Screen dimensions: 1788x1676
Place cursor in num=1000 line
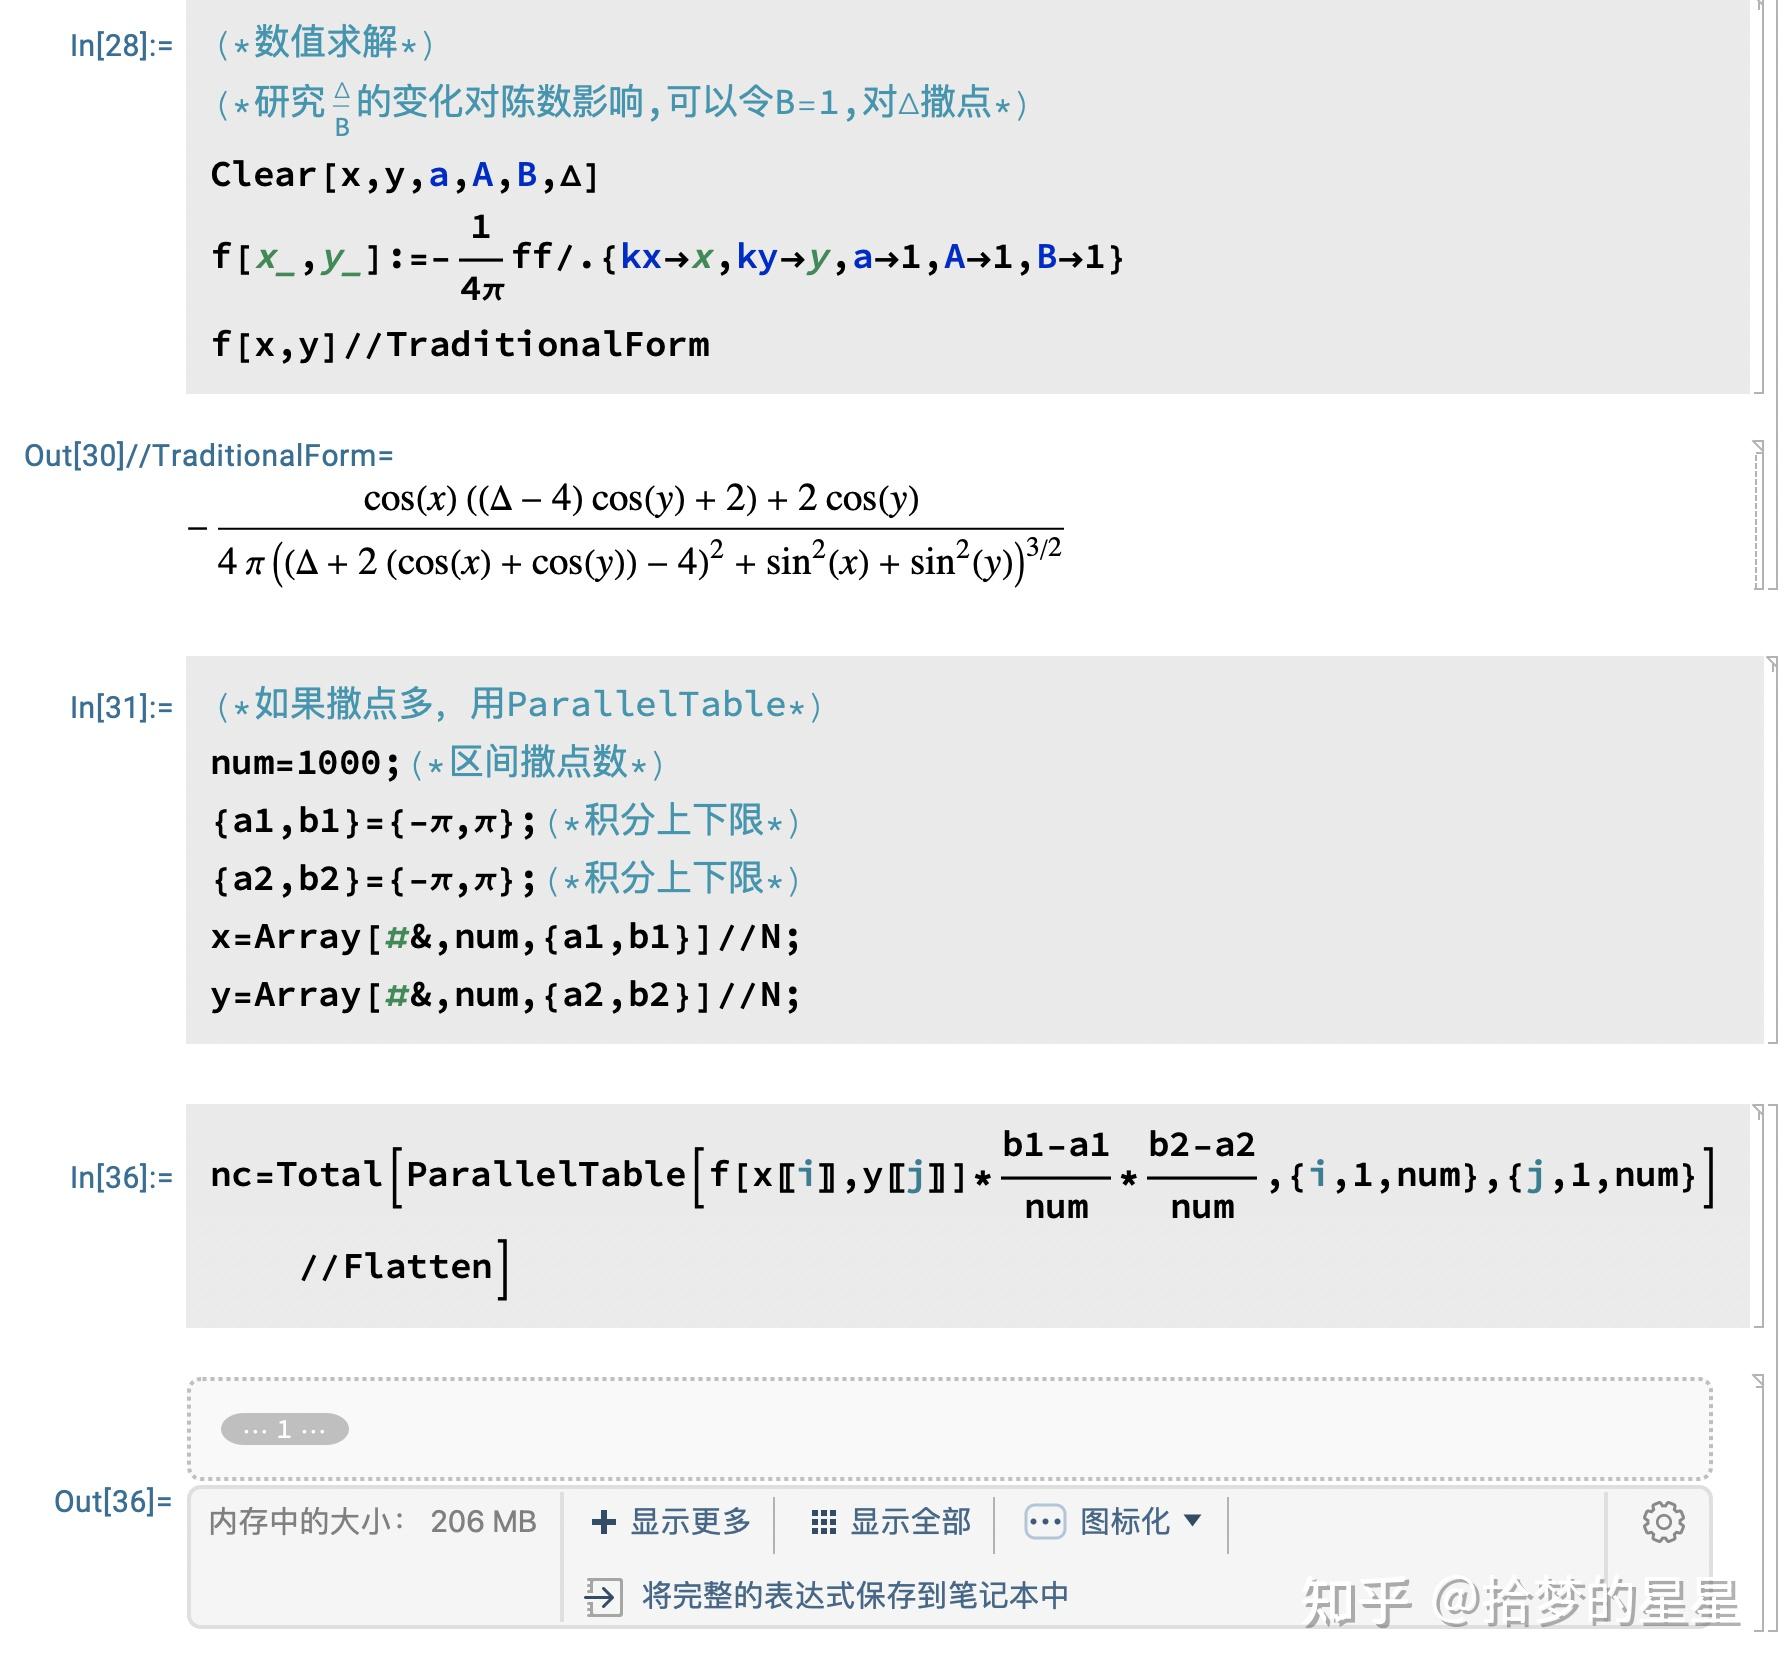click(300, 763)
